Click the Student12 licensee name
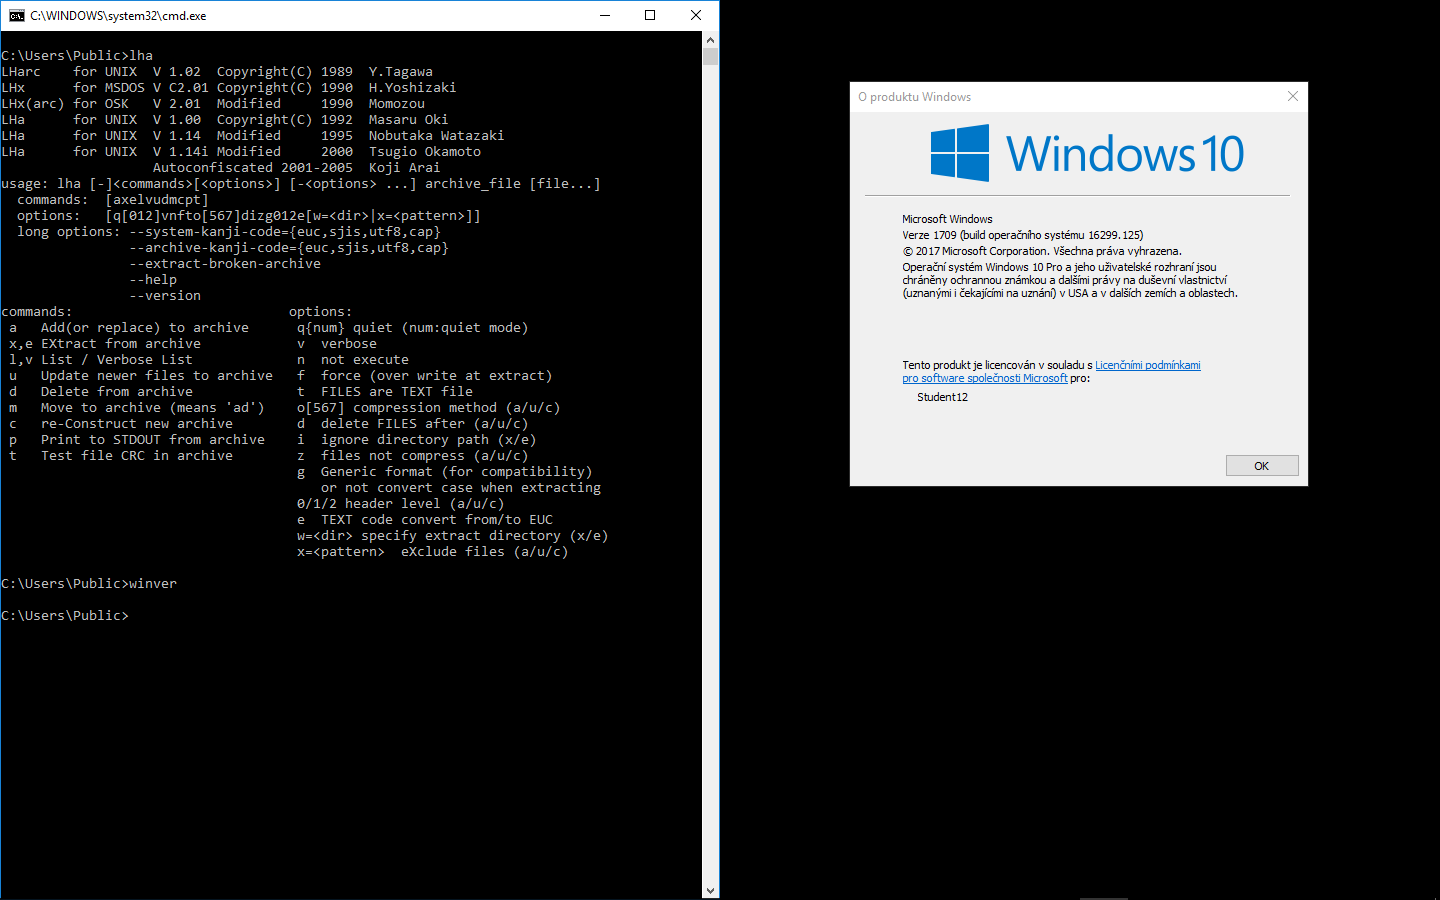Image resolution: width=1440 pixels, height=900 pixels. point(942,397)
